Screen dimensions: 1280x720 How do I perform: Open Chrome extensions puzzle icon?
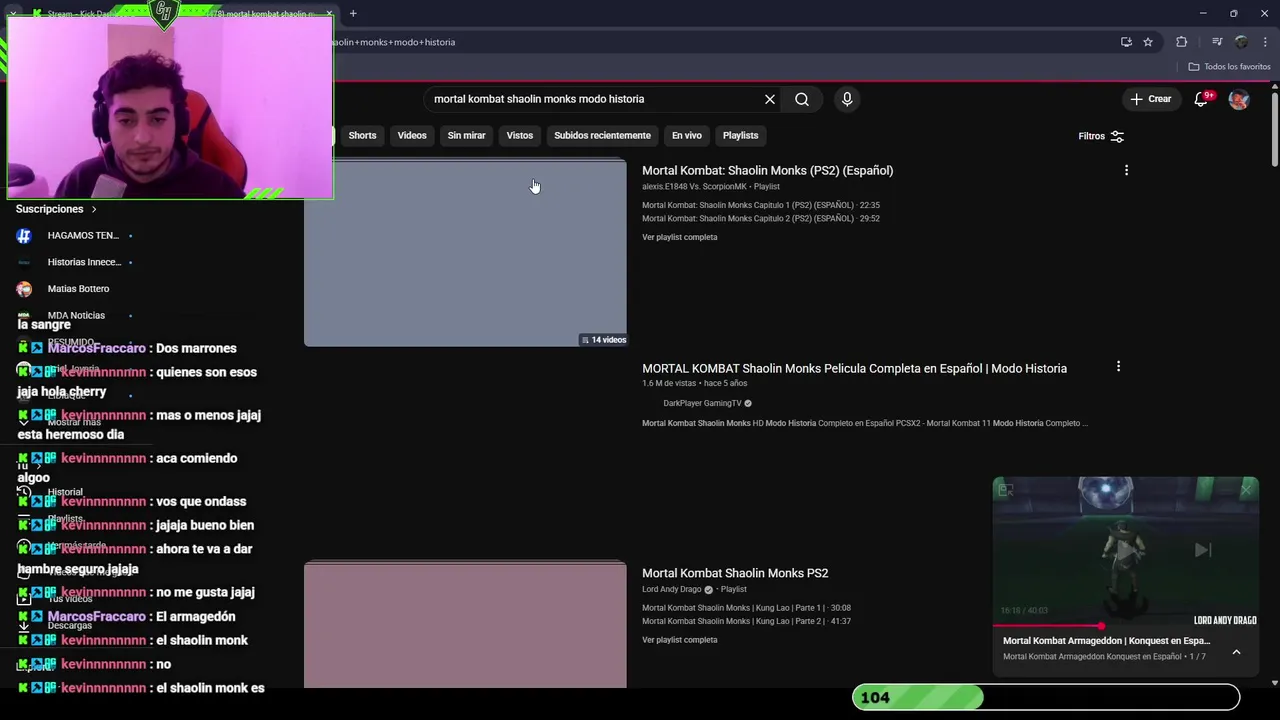click(1181, 42)
